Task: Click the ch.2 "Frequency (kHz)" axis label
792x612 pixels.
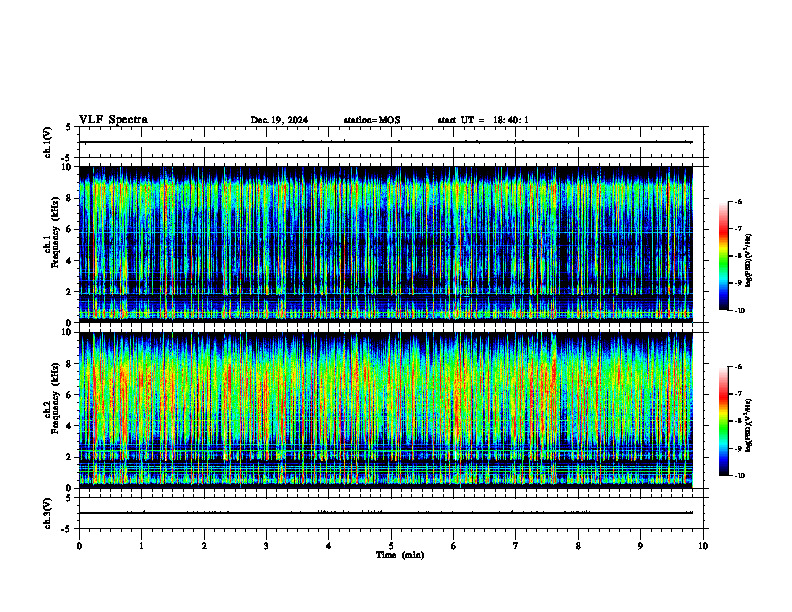Action: [55, 397]
